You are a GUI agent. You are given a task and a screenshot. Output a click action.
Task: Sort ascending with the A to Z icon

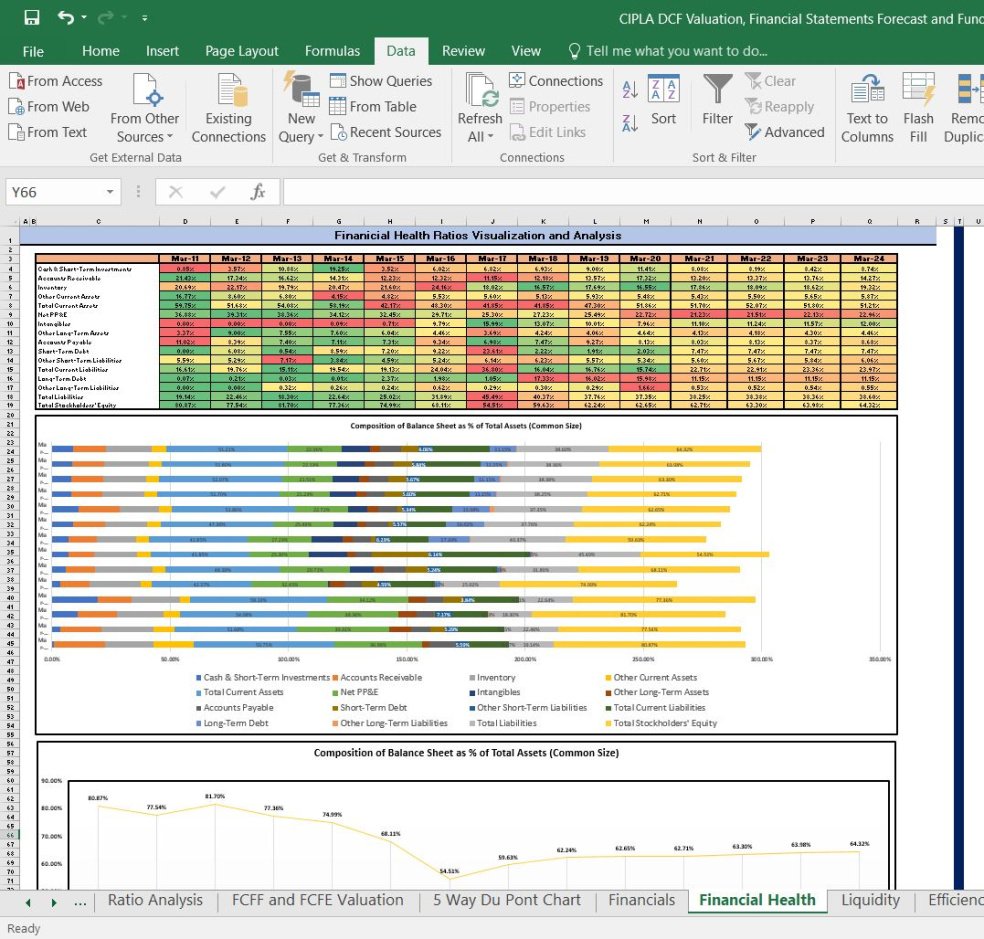click(630, 90)
